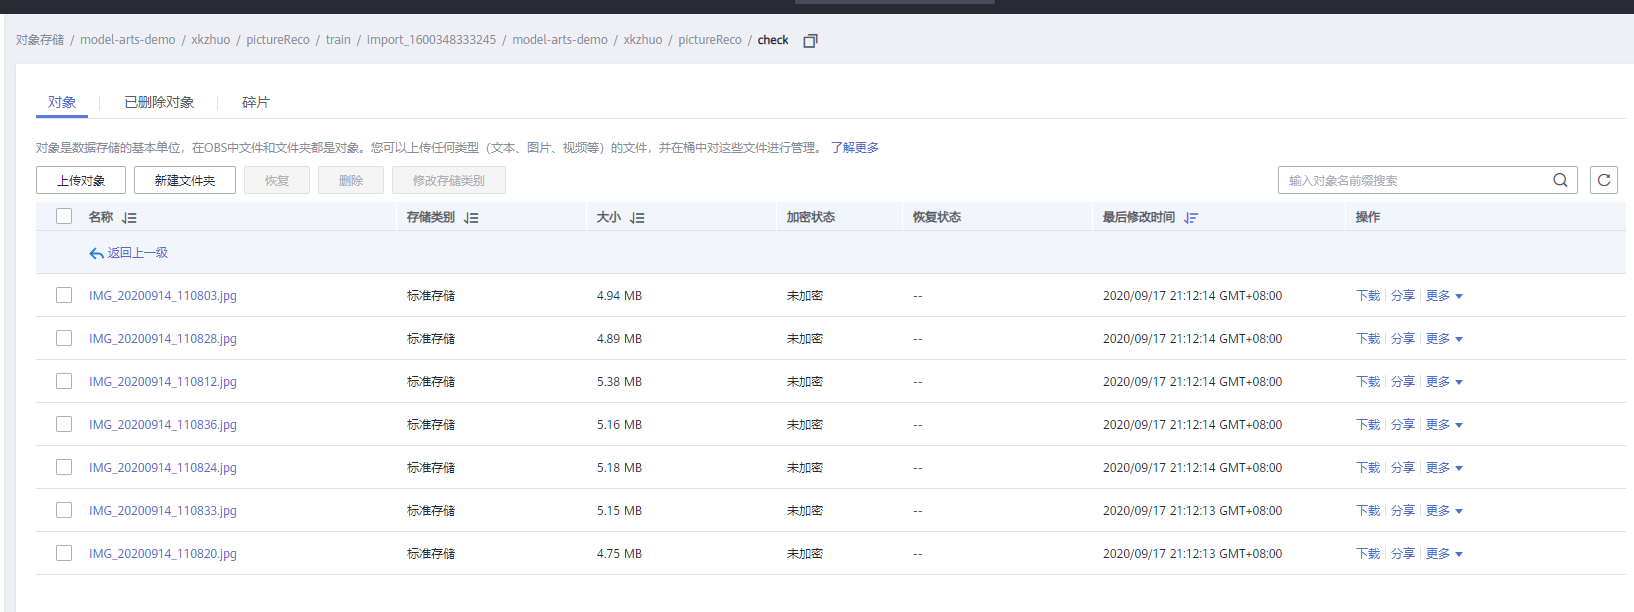The height and width of the screenshot is (612, 1634).
Task: Sort by name column icon
Action: 129,217
